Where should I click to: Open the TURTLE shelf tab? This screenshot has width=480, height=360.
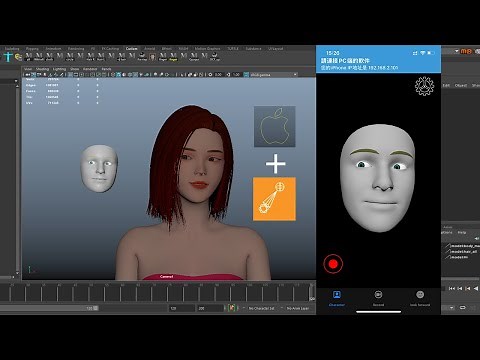tap(233, 49)
